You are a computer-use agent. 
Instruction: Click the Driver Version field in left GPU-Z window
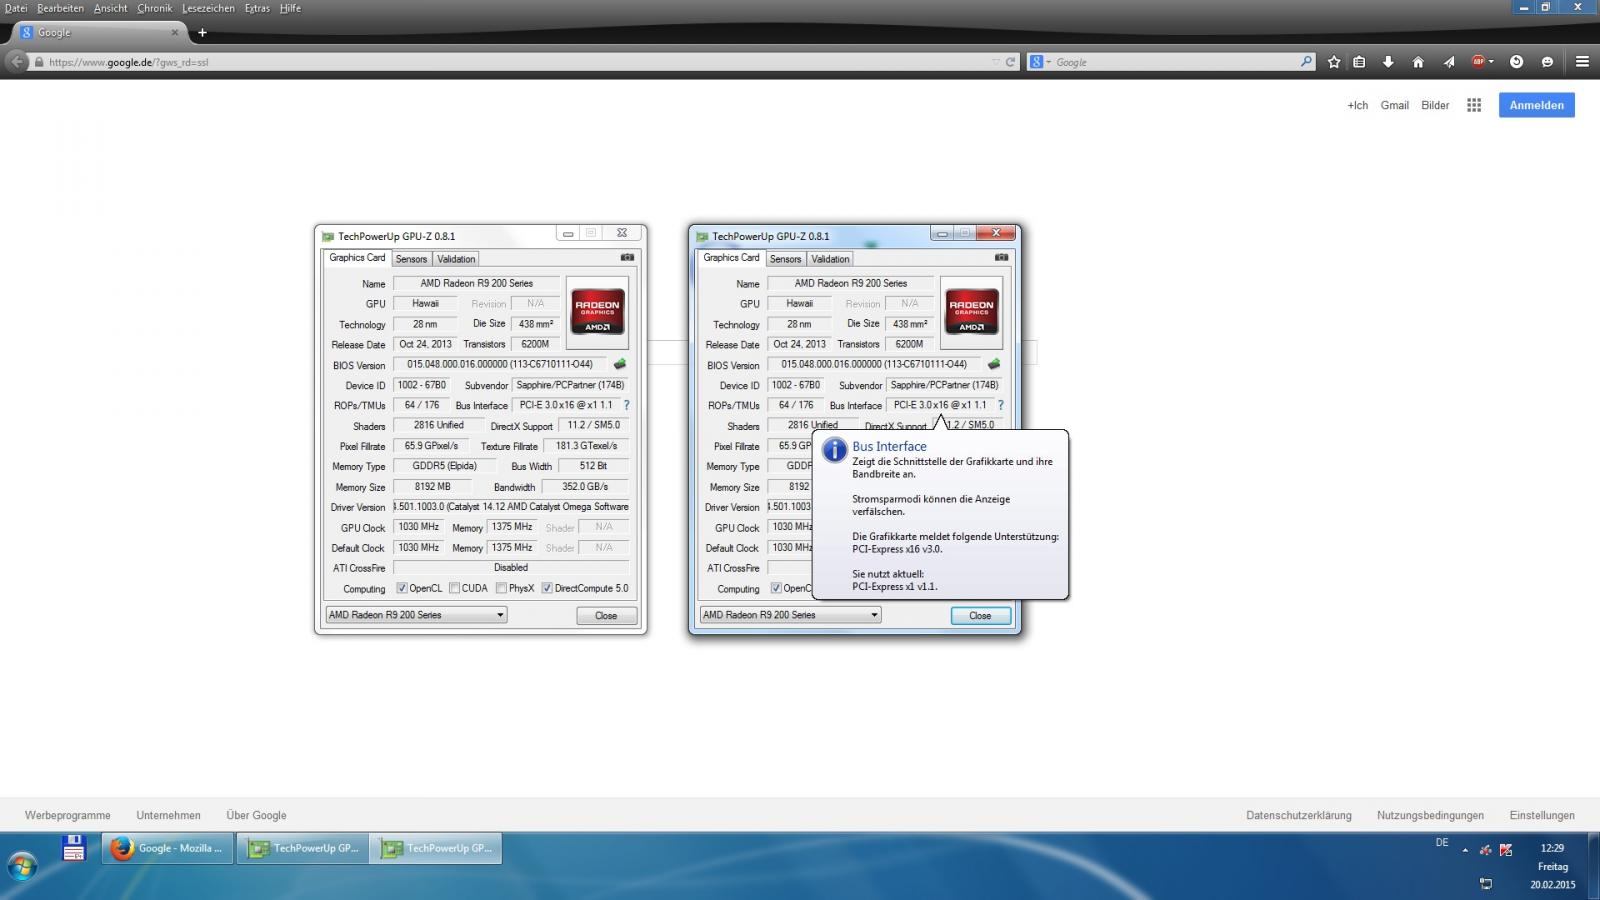pos(511,507)
